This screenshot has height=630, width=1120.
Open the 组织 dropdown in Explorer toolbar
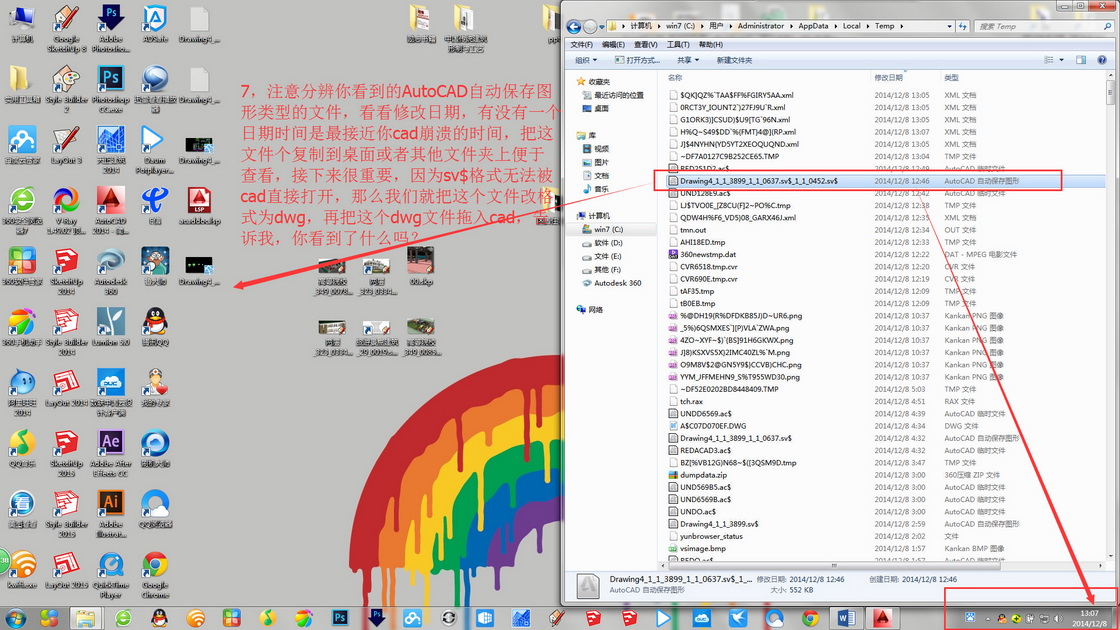pyautogui.click(x=586, y=60)
